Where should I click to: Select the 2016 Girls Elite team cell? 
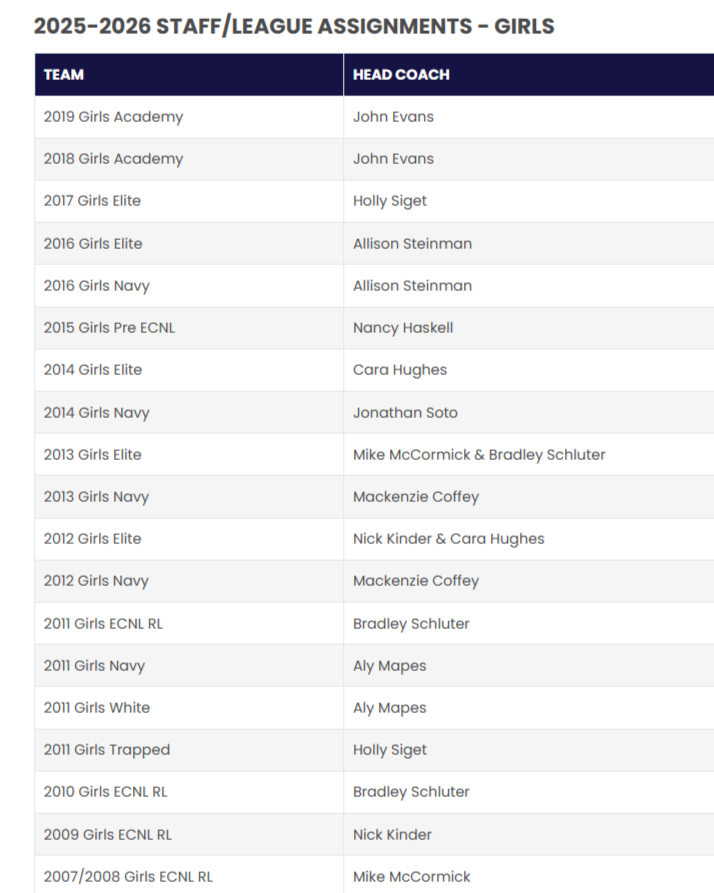[x=189, y=243]
